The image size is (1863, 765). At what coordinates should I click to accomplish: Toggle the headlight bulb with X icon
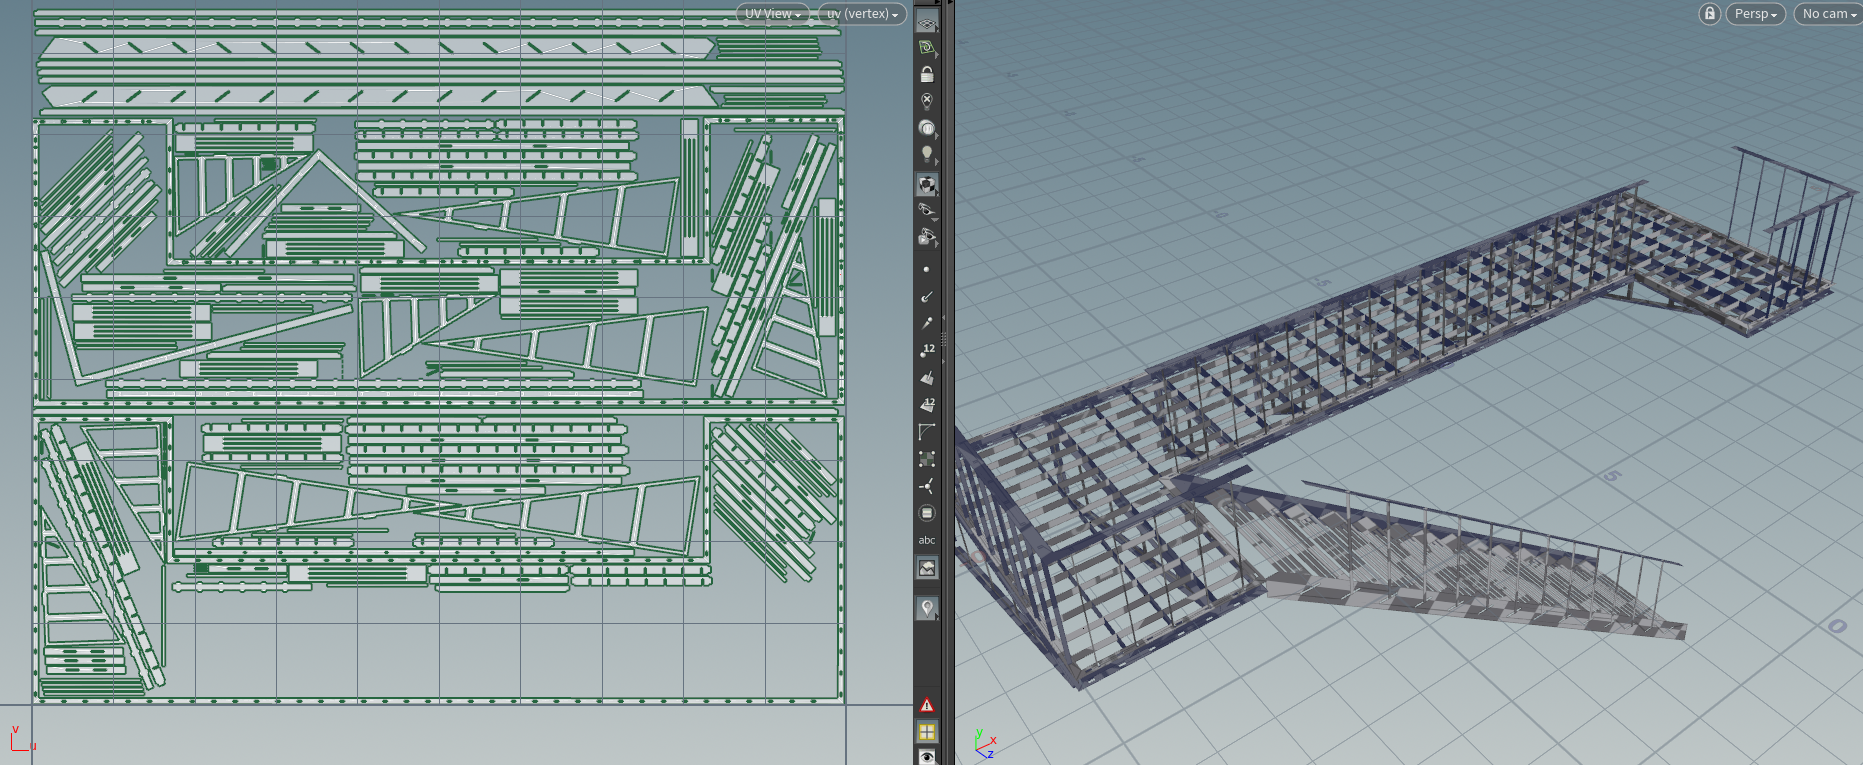point(927,101)
